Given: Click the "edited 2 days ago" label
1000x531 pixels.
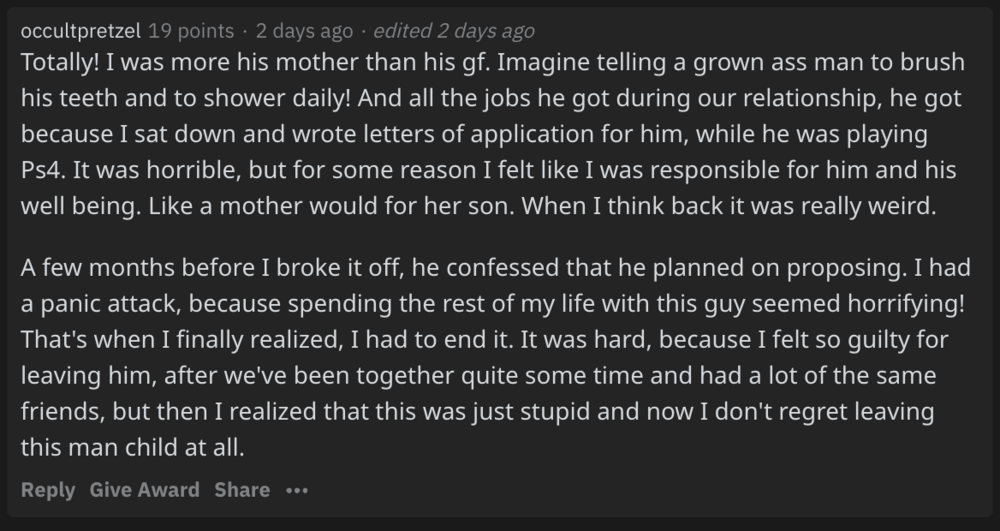Looking at the screenshot, I should coord(454,31).
